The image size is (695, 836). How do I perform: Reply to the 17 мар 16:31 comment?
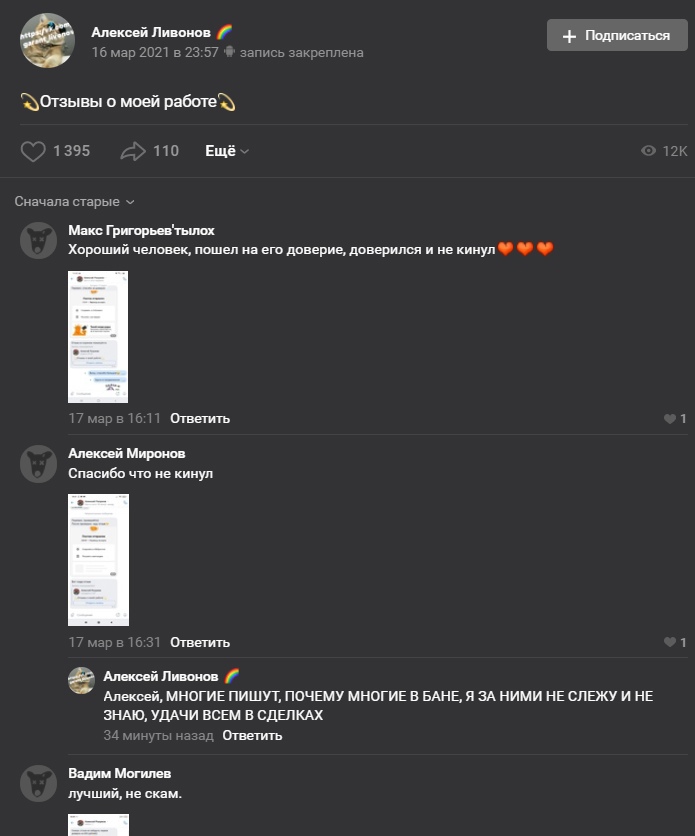click(x=200, y=642)
